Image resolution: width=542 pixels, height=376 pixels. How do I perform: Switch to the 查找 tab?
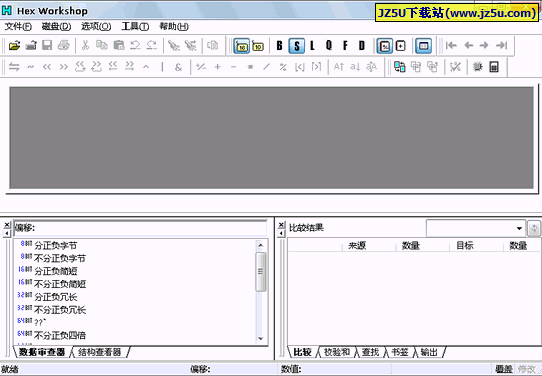point(371,352)
